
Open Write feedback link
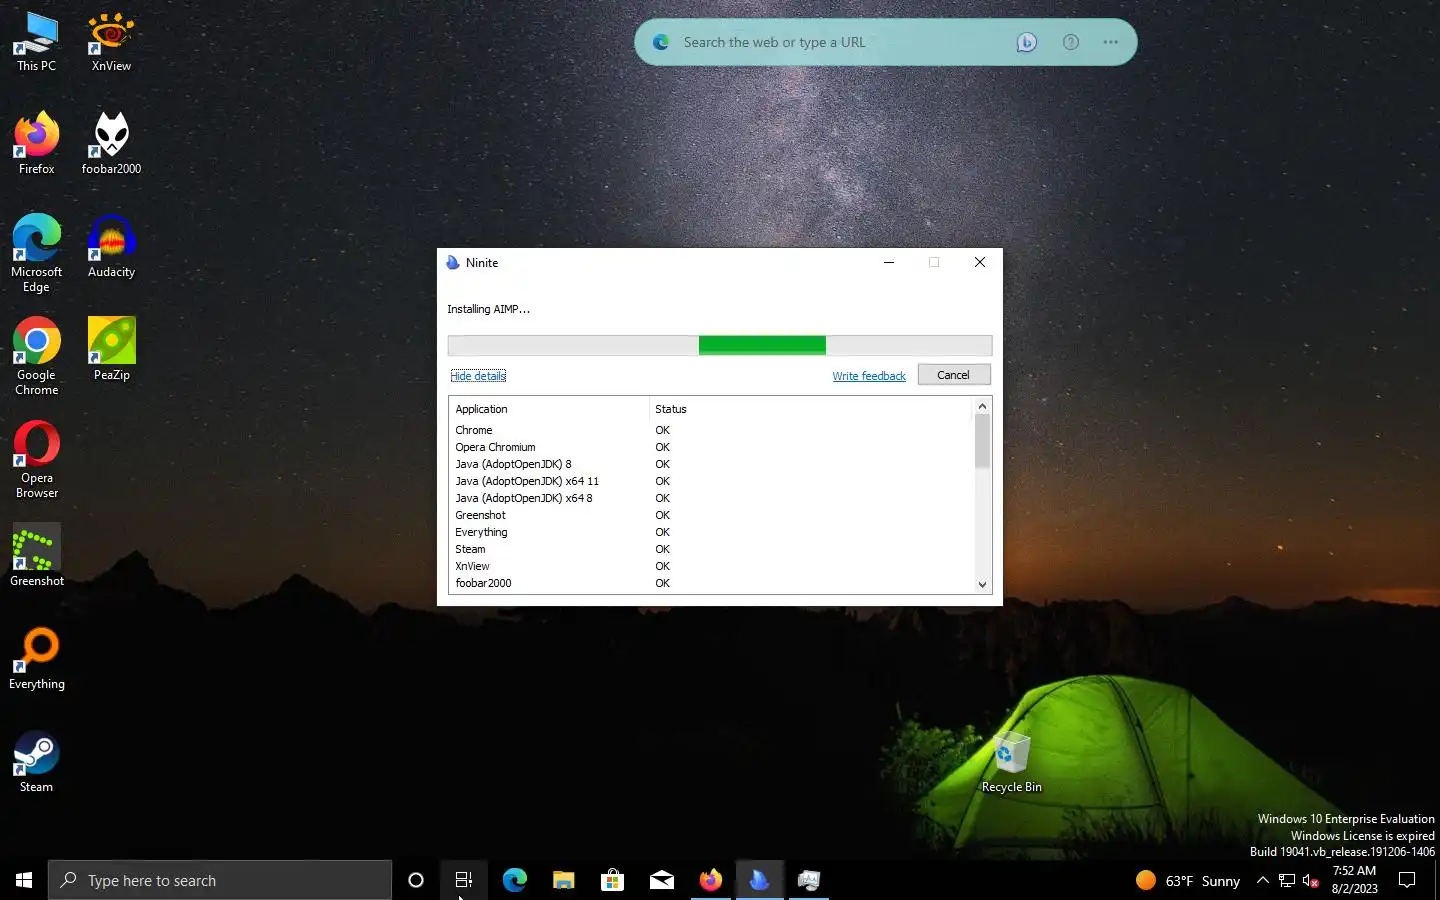[869, 376]
